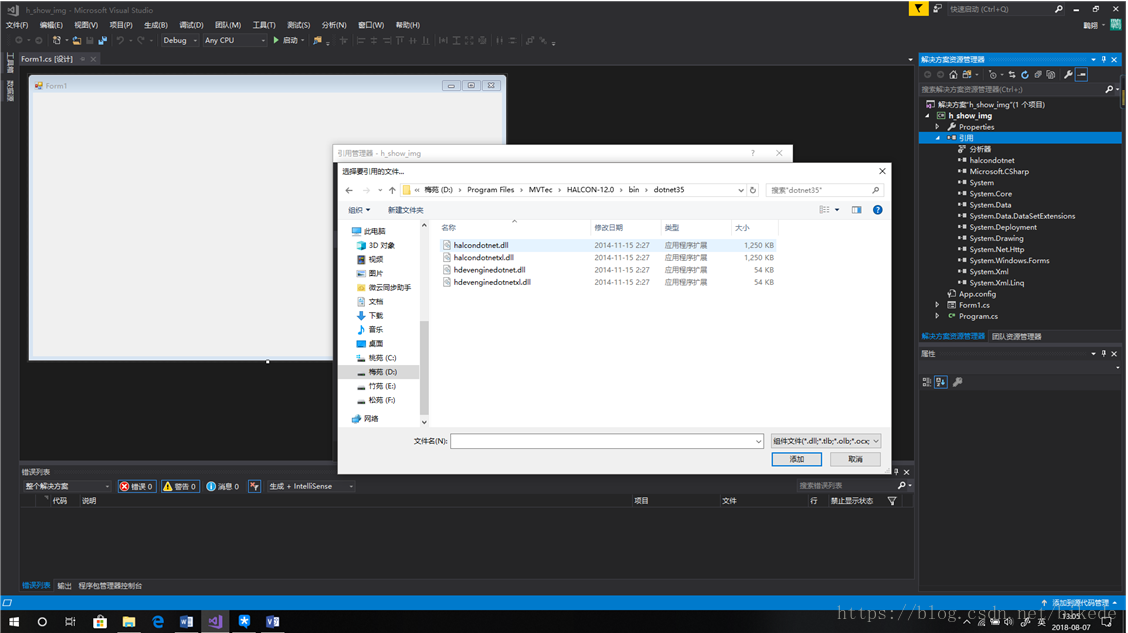Click Back arrow in file dialog
This screenshot has width=1128, height=633.
349,191
